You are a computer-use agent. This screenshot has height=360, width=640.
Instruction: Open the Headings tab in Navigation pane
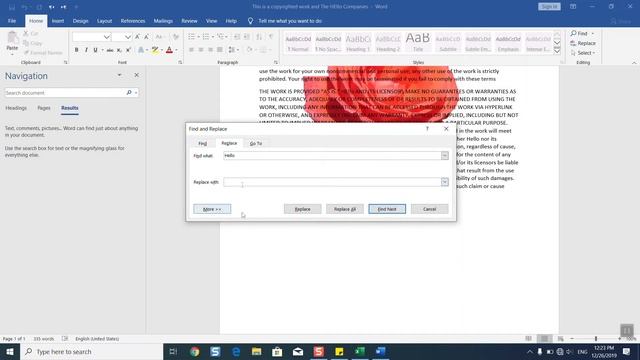[16, 108]
